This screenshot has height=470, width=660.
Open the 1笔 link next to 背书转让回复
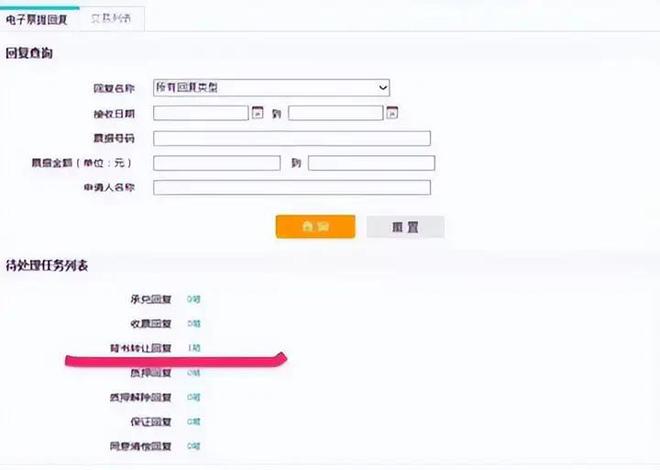tap(194, 348)
